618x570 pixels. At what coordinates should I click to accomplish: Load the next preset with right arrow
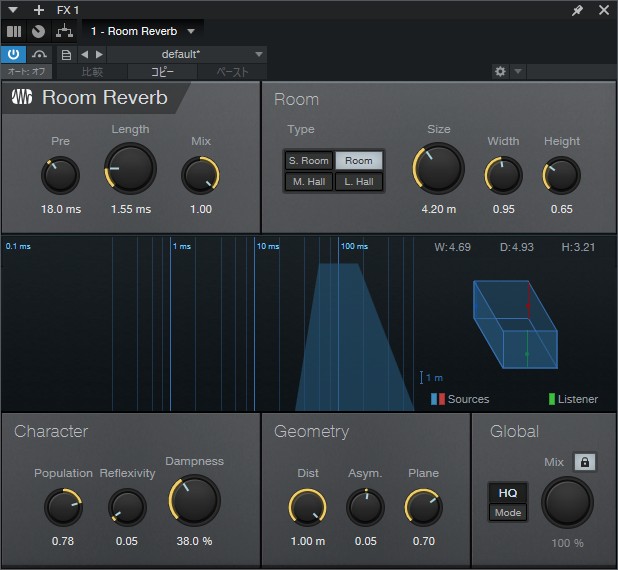tap(99, 54)
